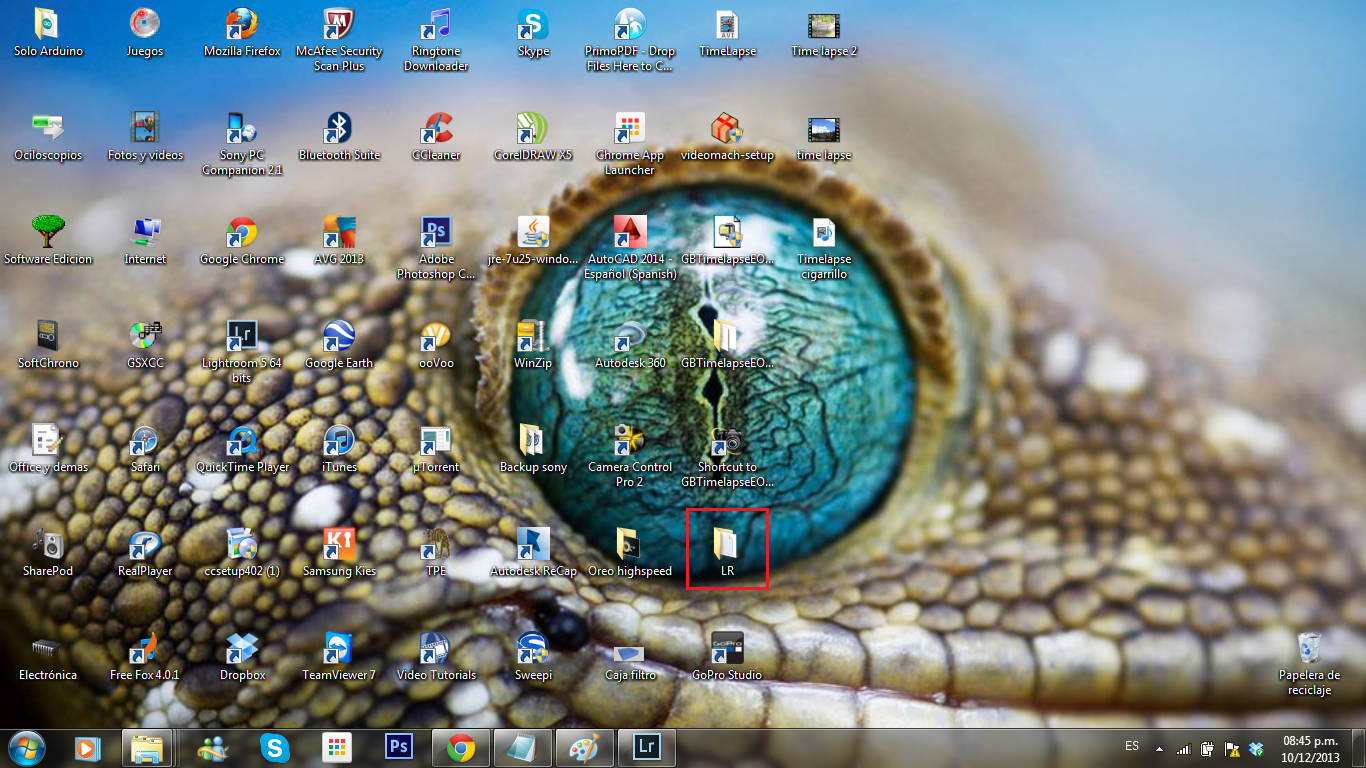Select the jre-7u25-windows Java installer icon
The width and height of the screenshot is (1366, 768).
click(x=533, y=241)
